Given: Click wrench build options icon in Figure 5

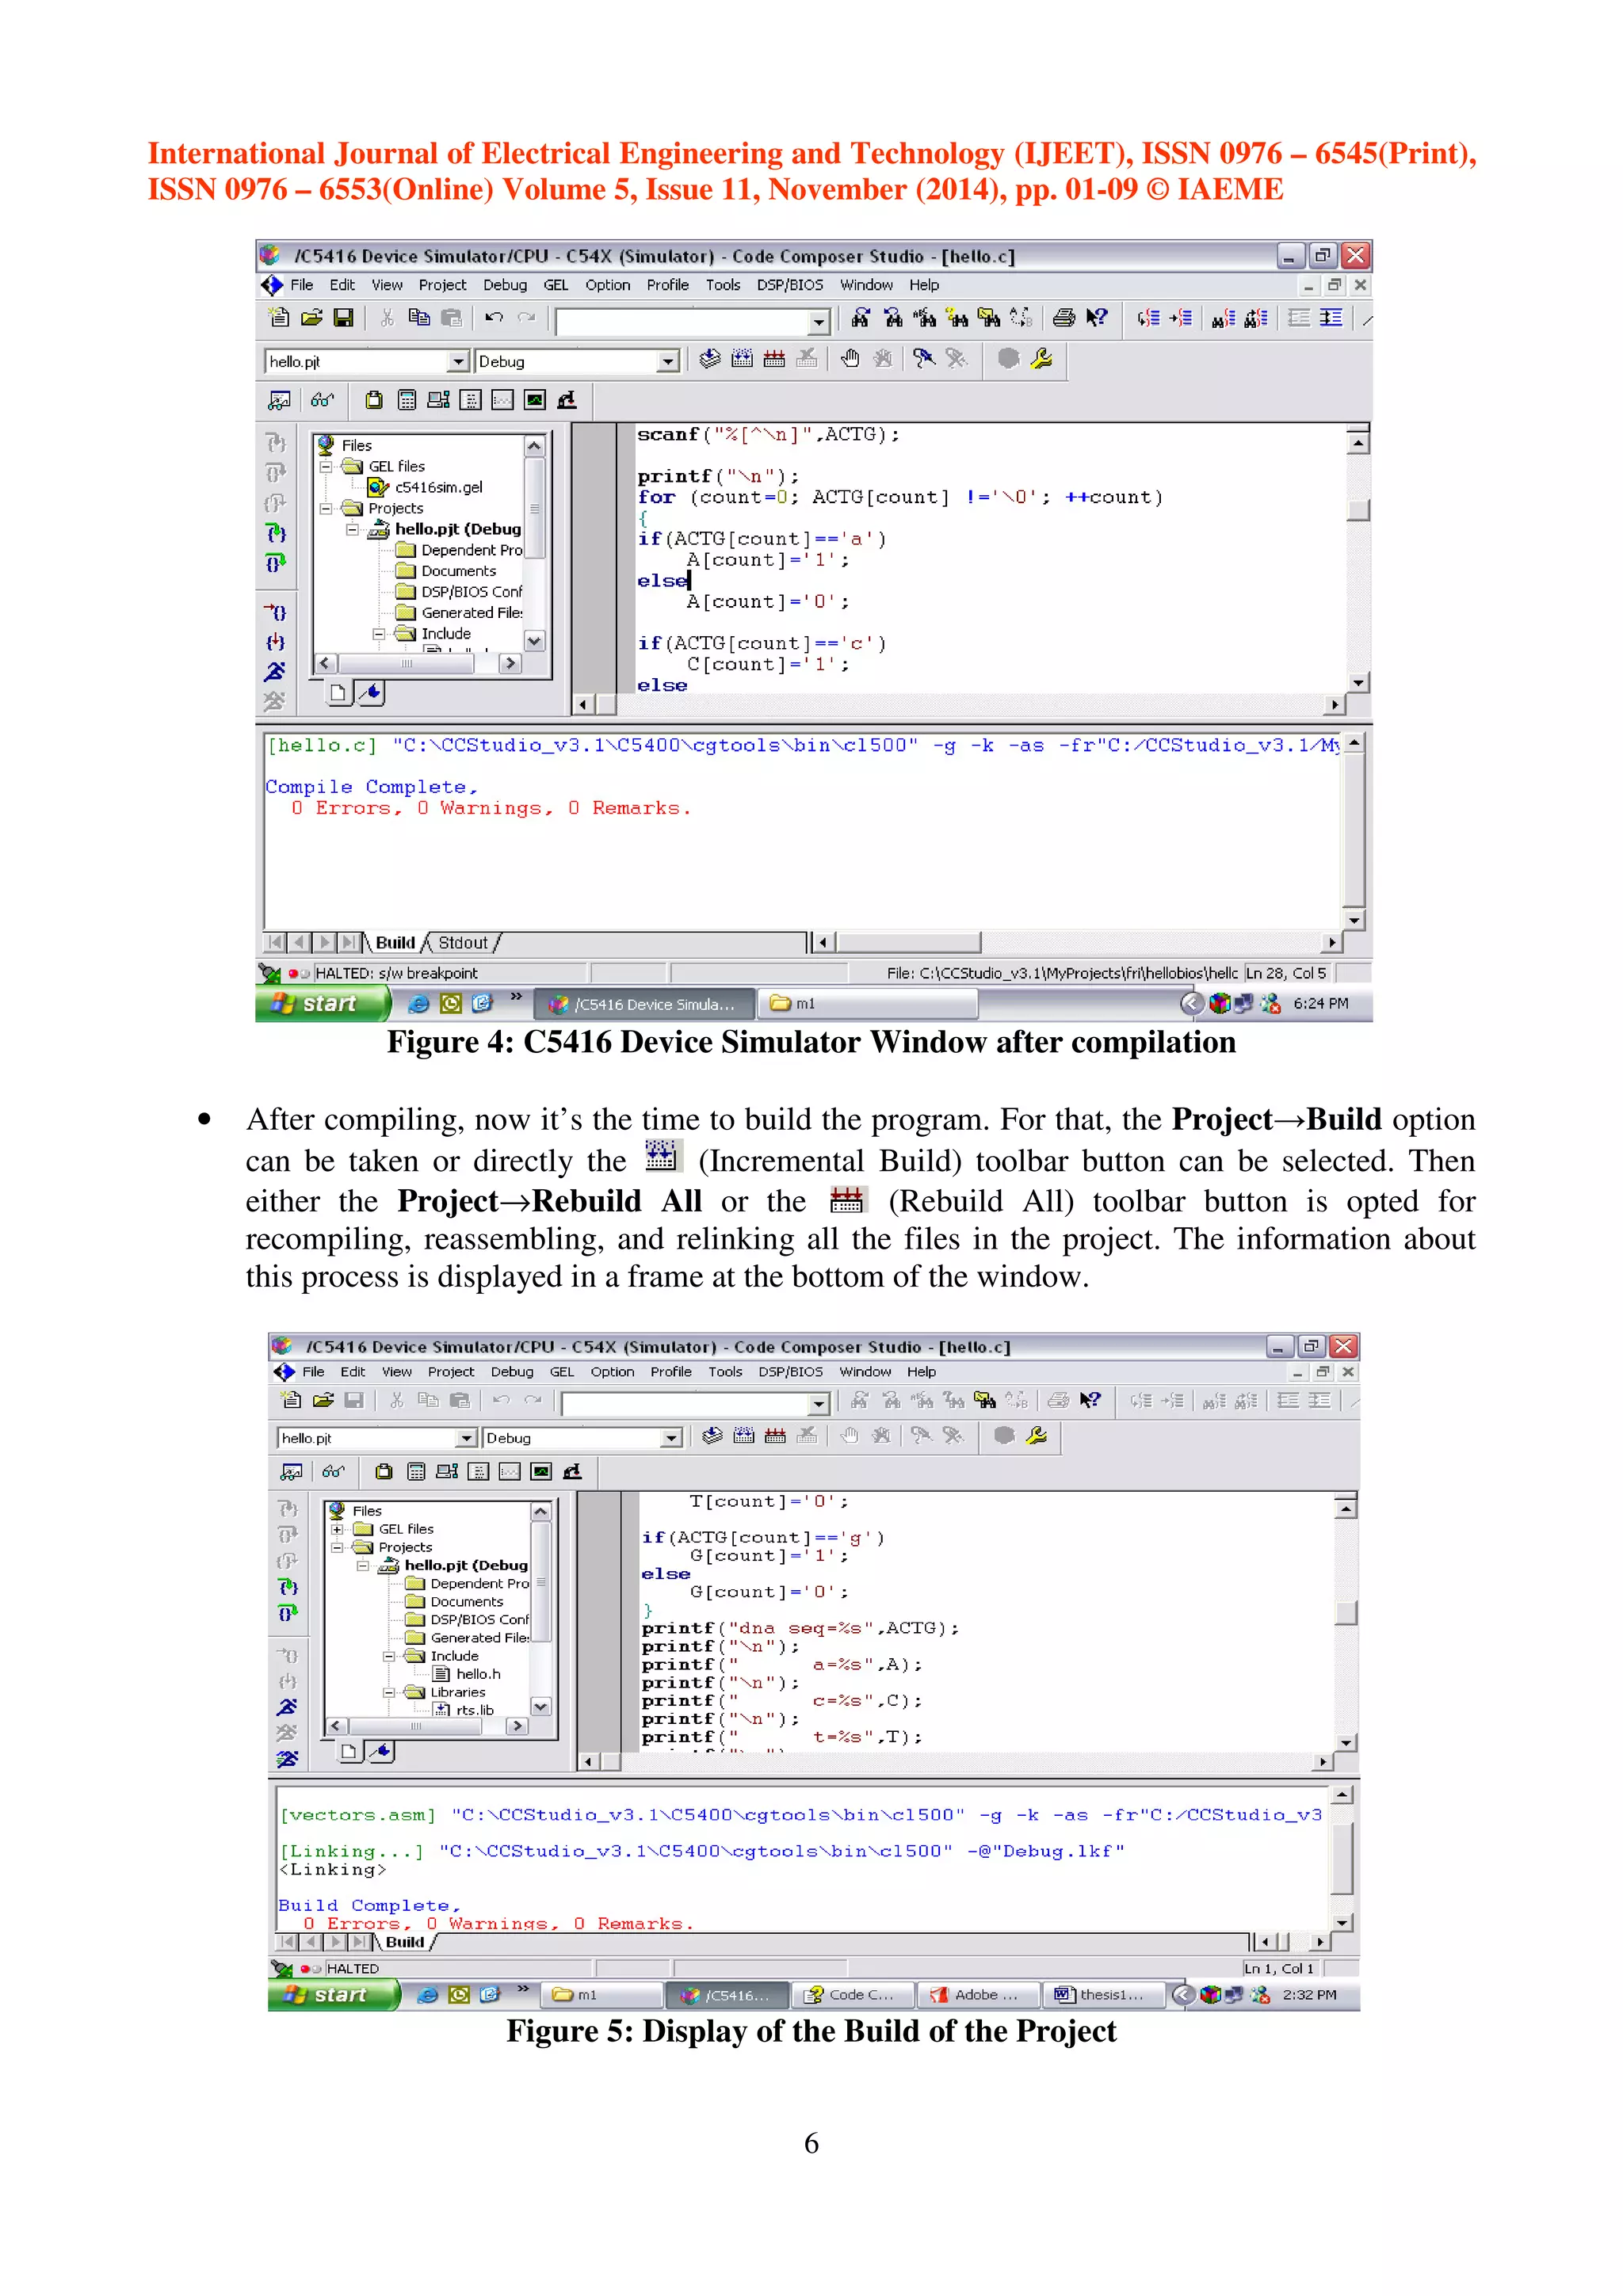Looking at the screenshot, I should point(1037,1437).
